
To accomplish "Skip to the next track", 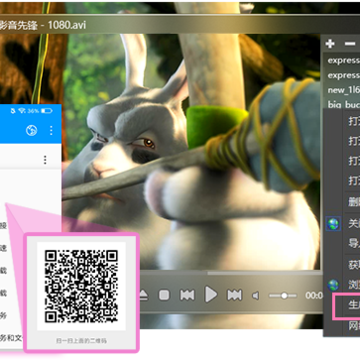I will coord(234,295).
